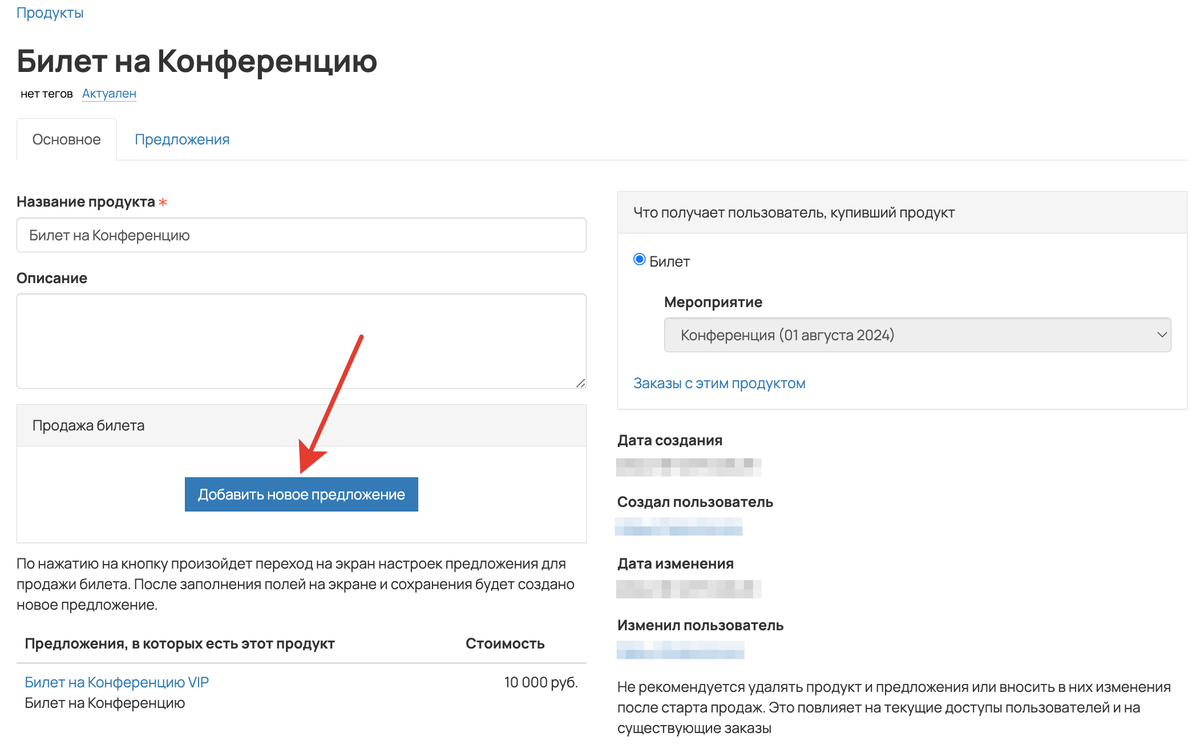1200x749 pixels.
Task: Click the Название продукта input field
Action: [301, 236]
